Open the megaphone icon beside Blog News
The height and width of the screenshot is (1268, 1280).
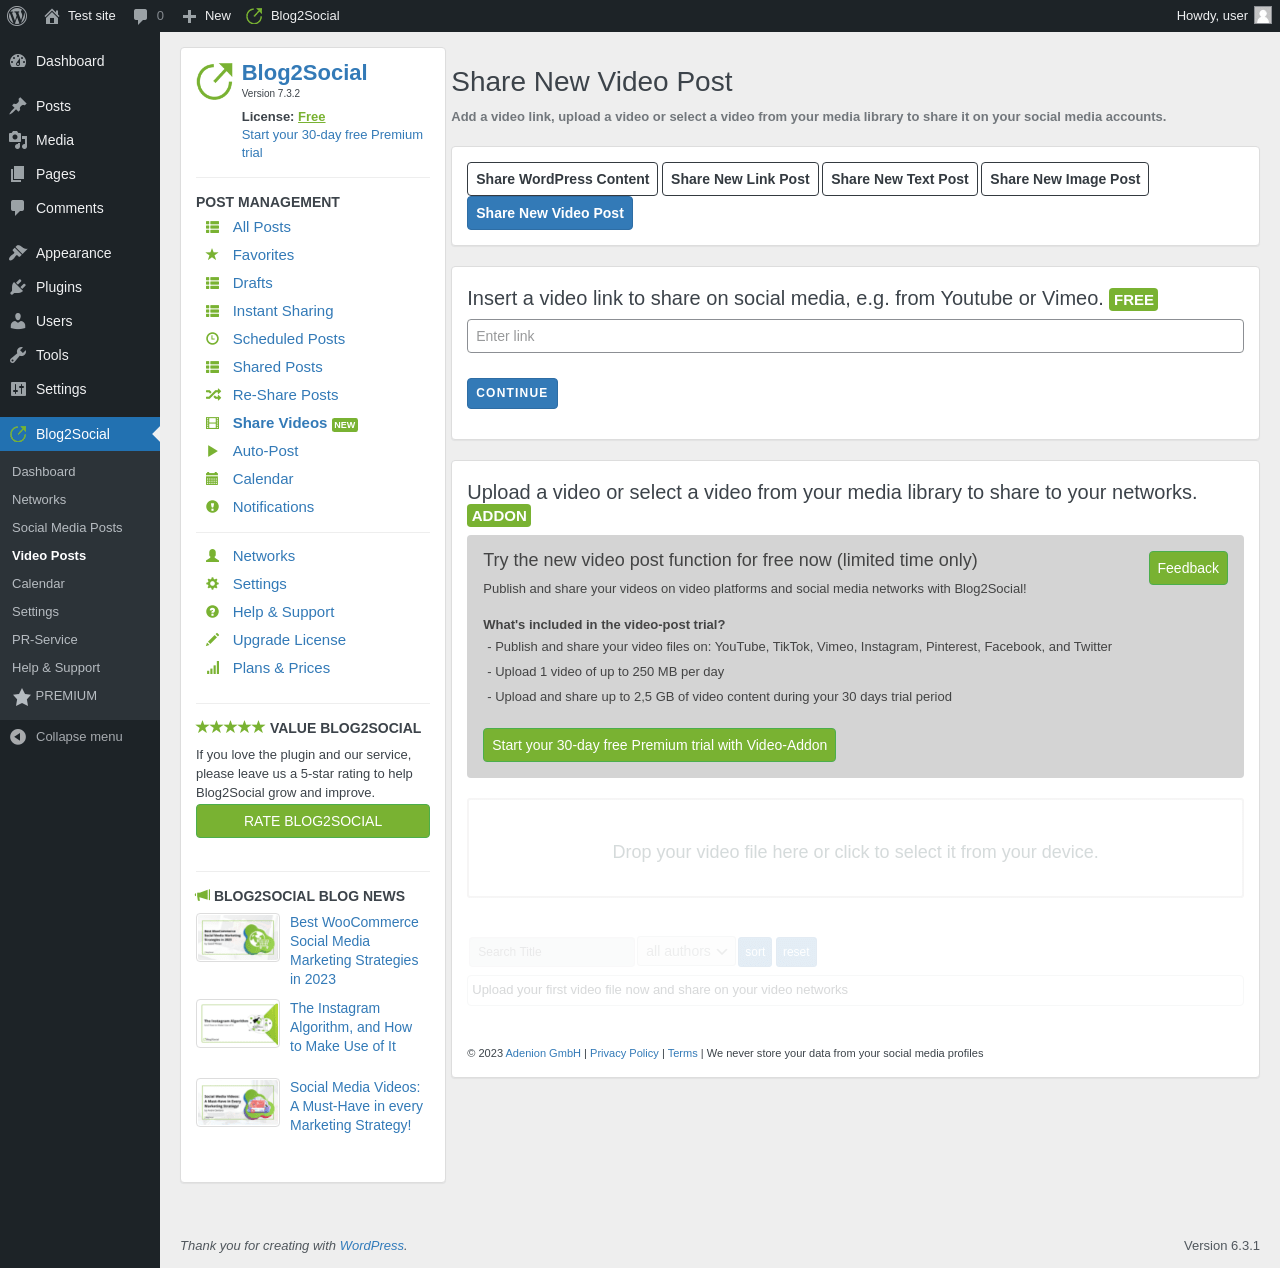203,896
